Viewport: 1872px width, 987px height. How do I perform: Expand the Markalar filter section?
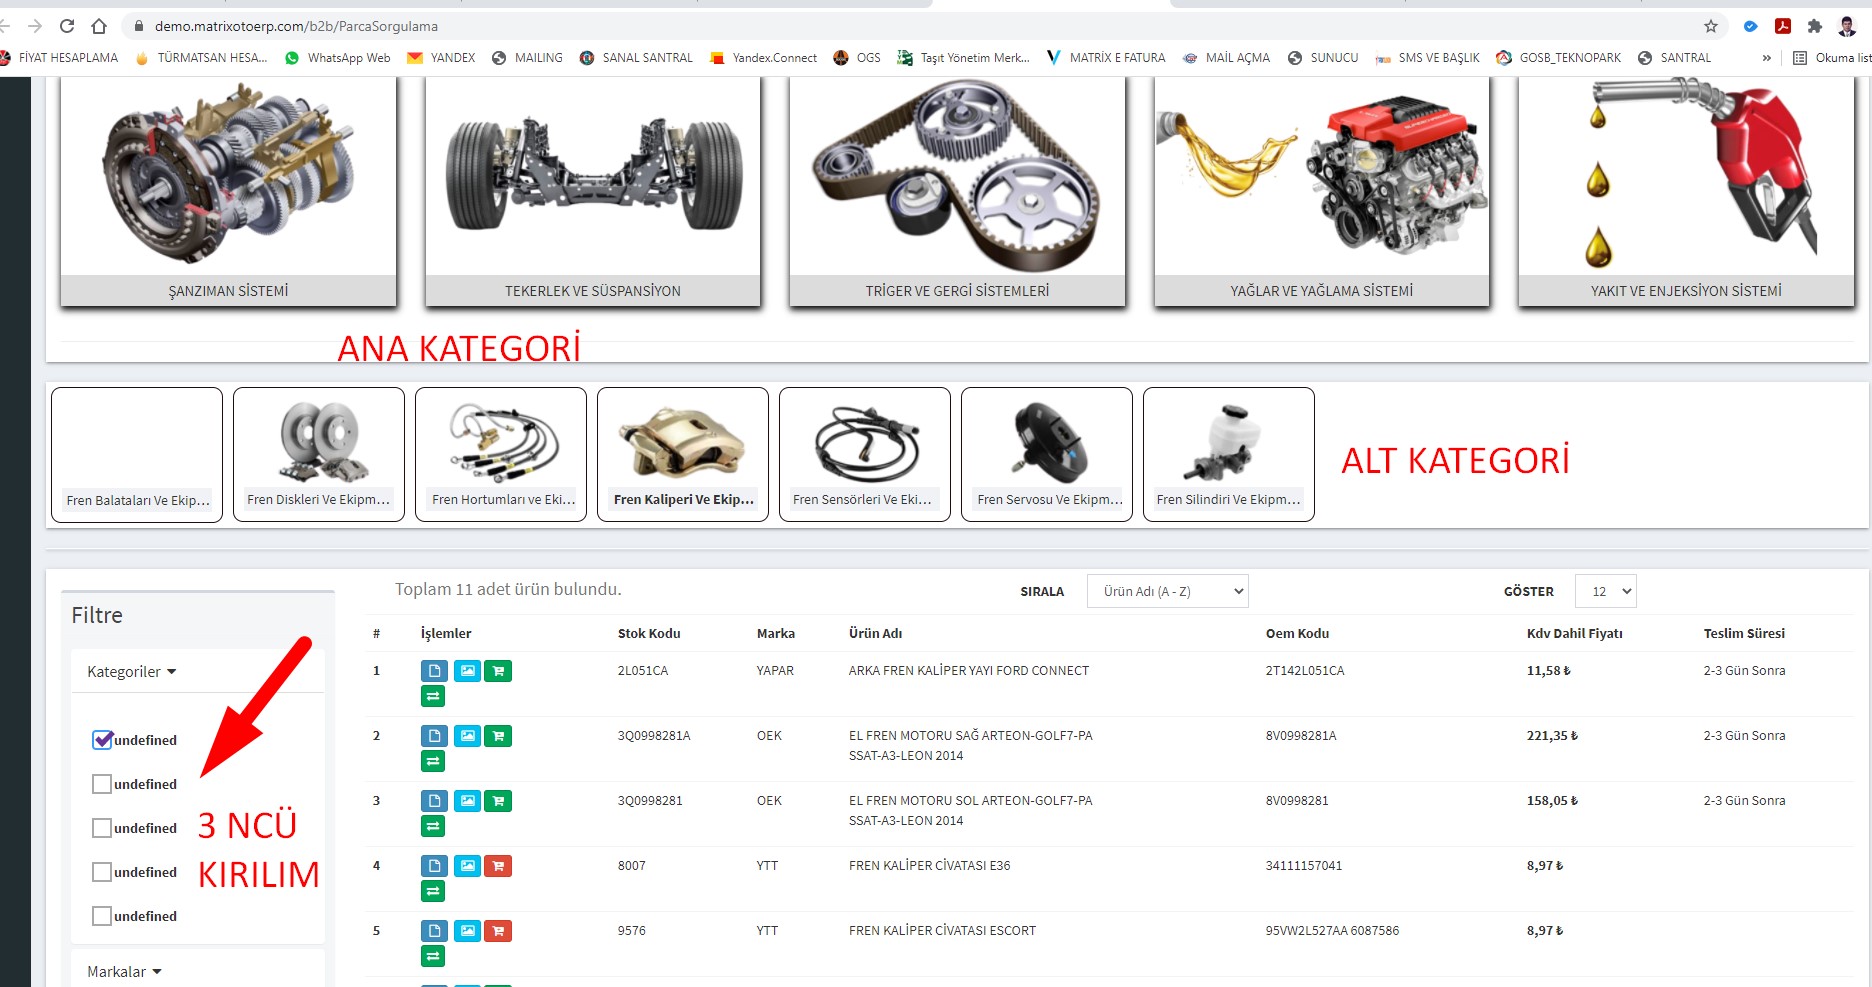pyautogui.click(x=124, y=972)
